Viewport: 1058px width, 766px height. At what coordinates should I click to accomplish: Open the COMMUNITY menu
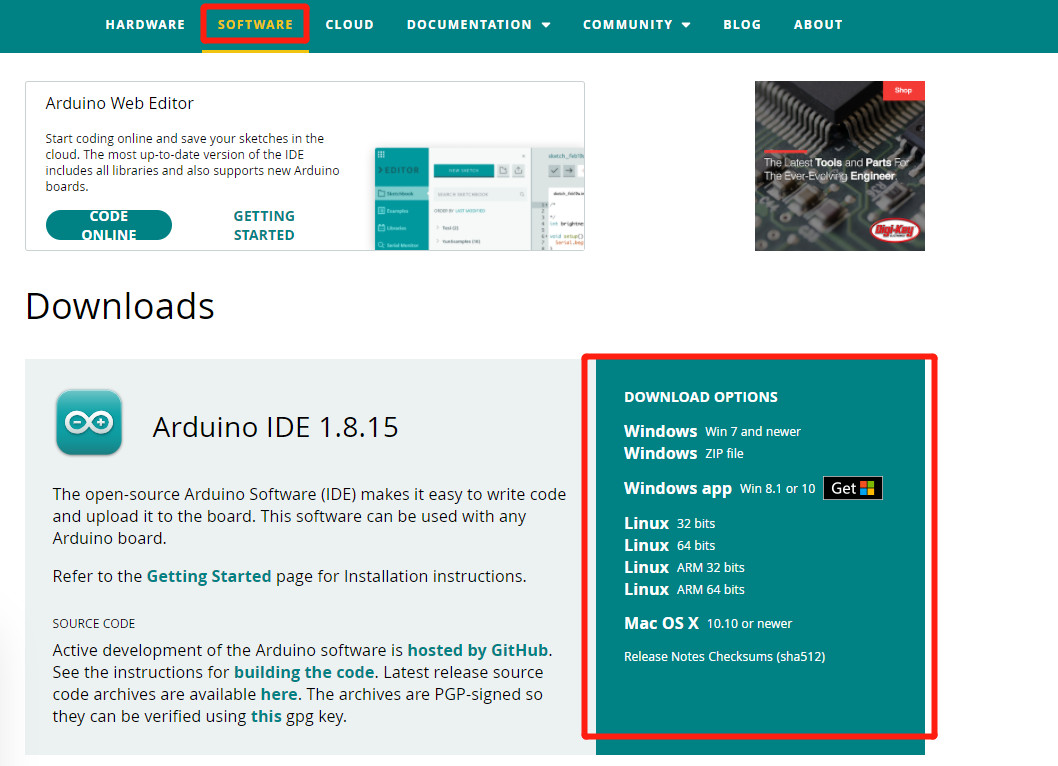[x=628, y=24]
